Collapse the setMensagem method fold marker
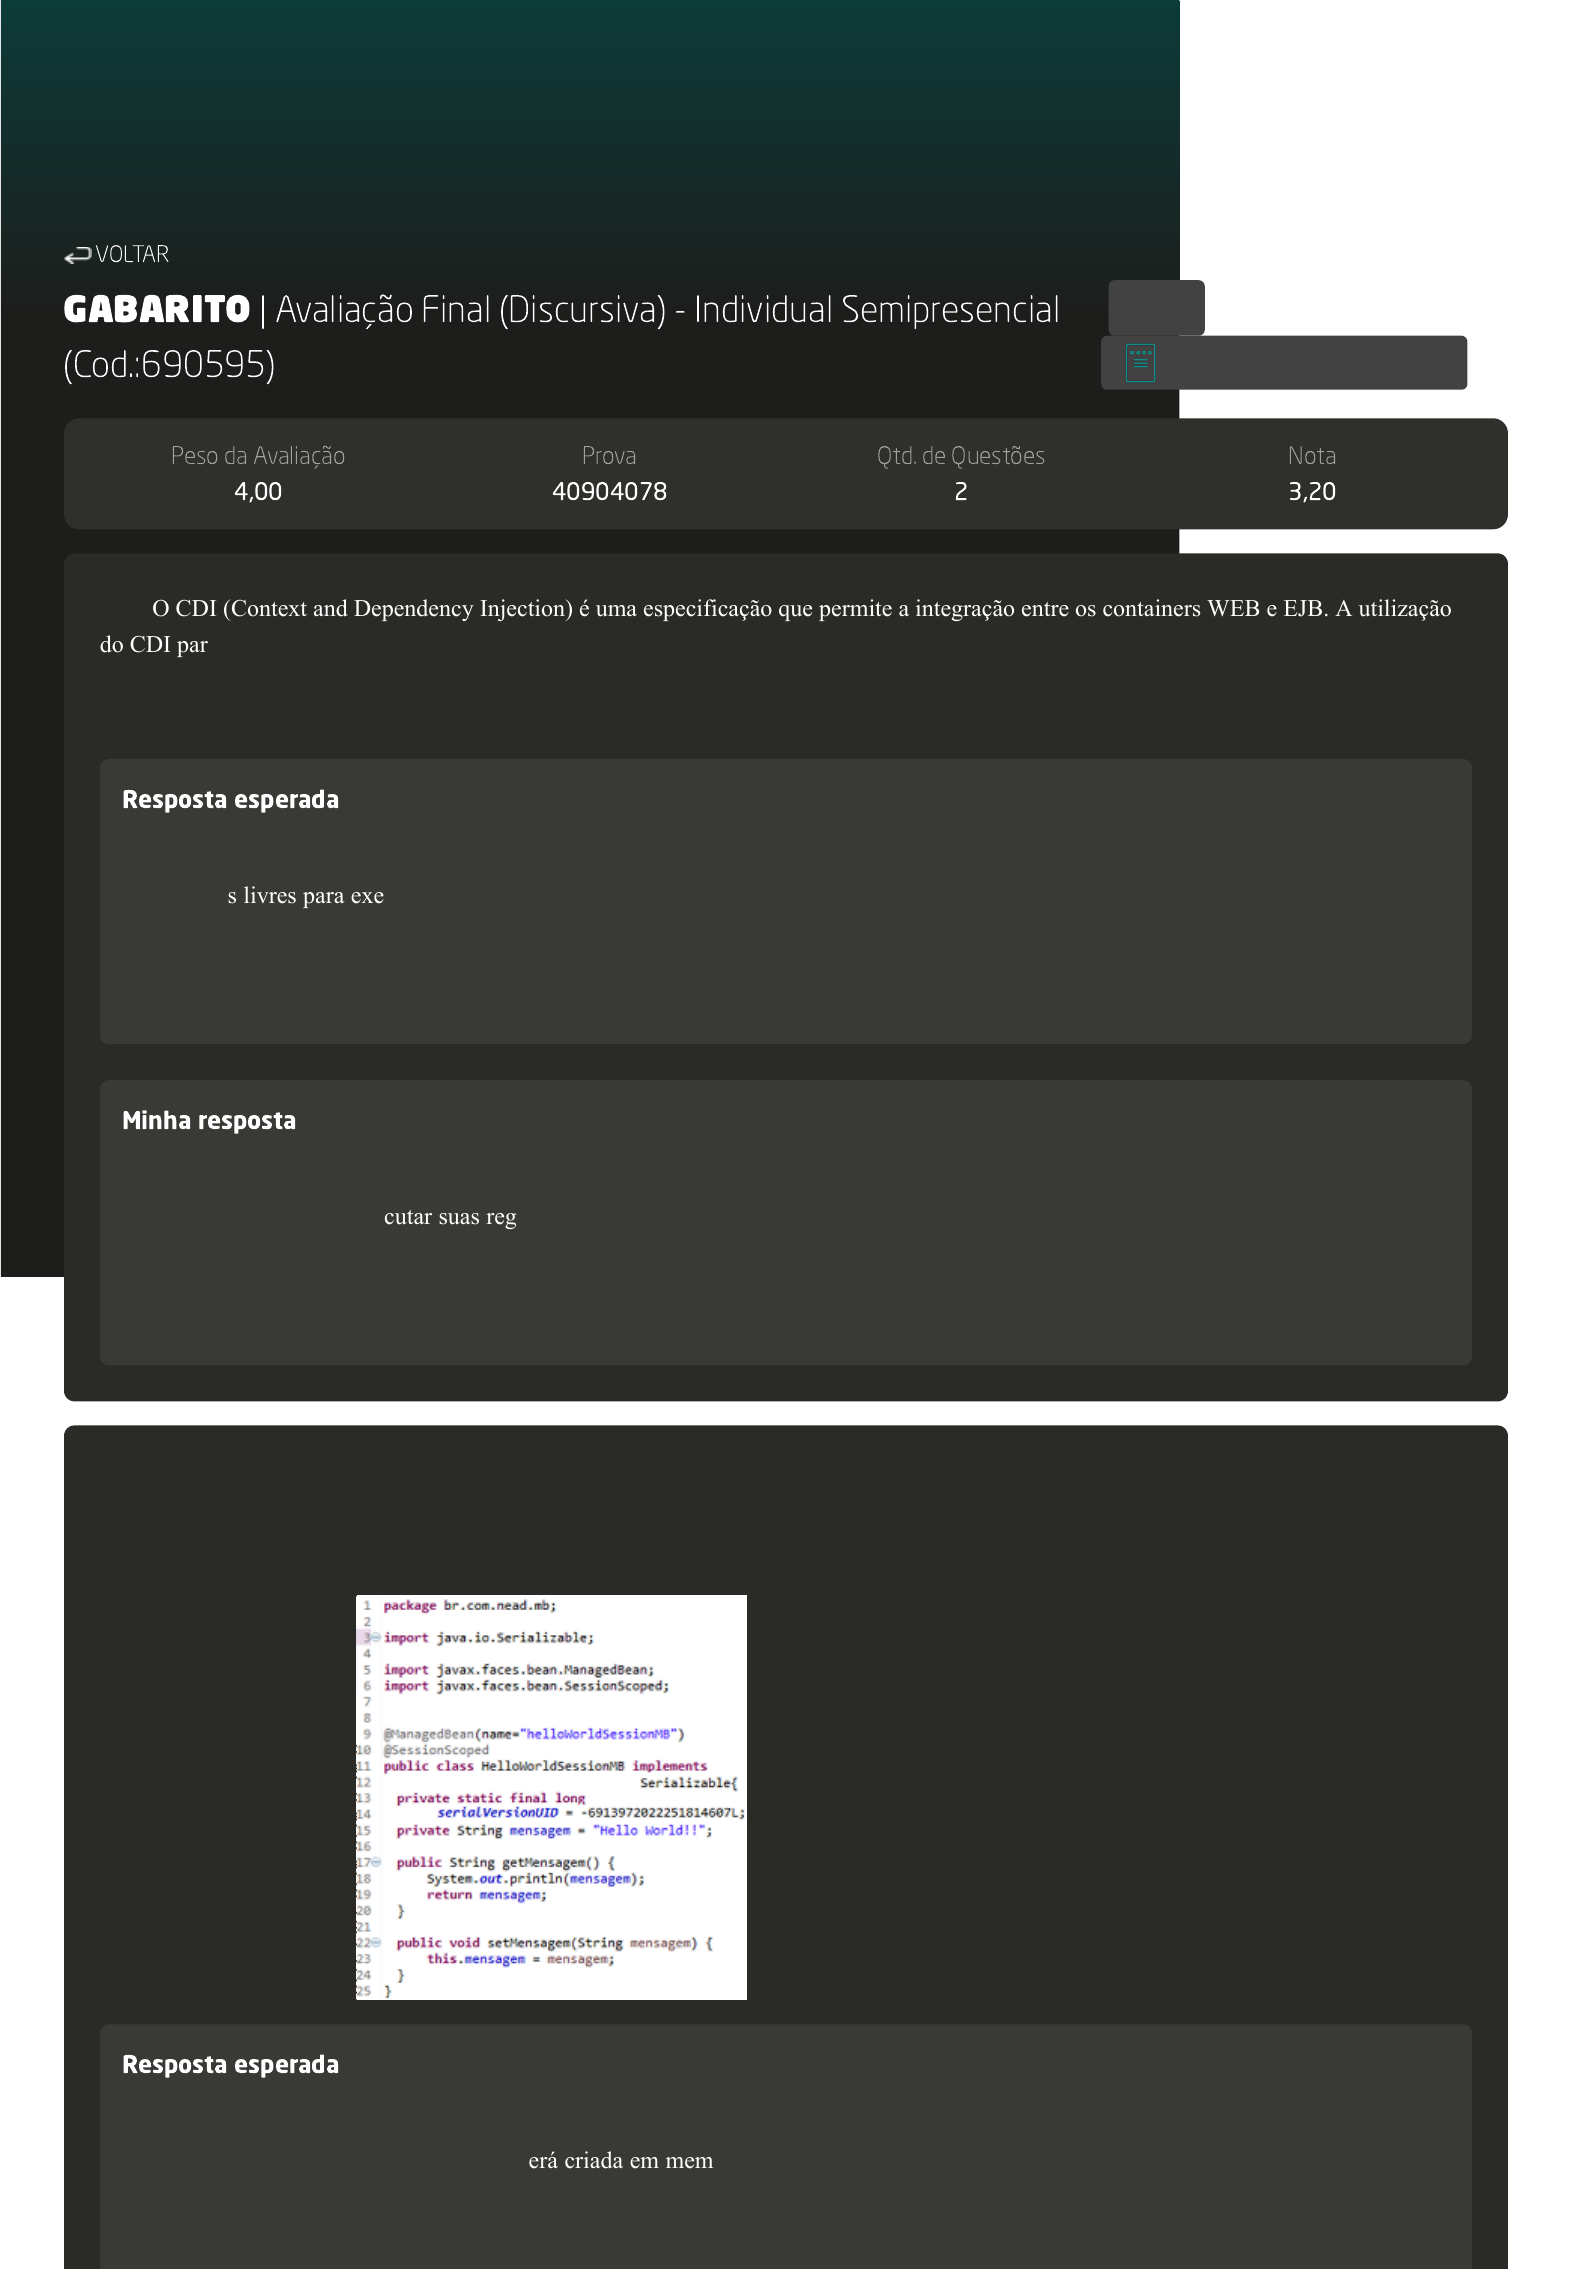 (x=376, y=1942)
